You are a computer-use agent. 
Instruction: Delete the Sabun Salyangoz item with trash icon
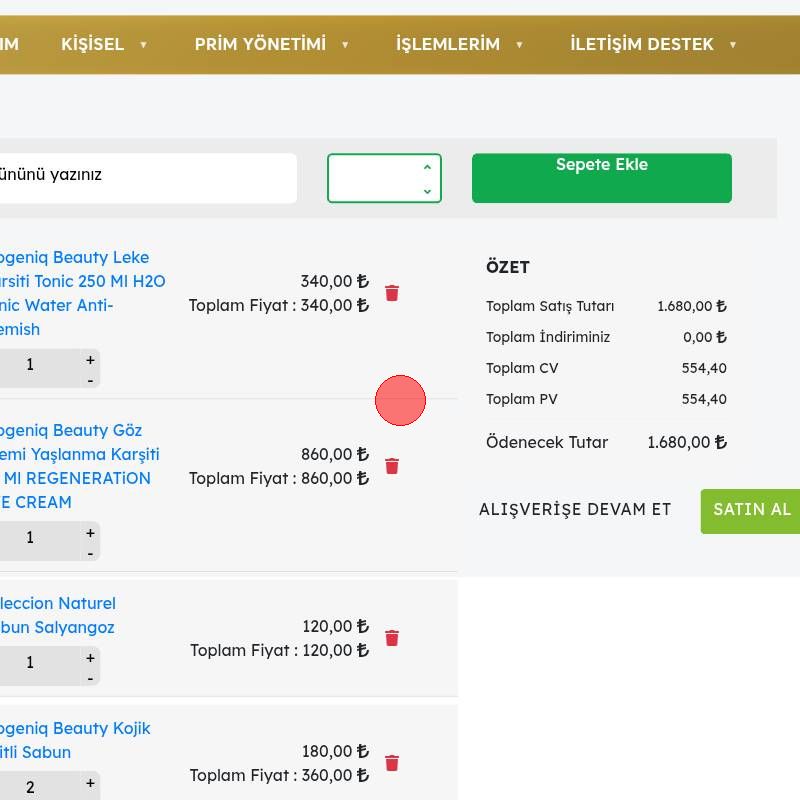tap(392, 638)
